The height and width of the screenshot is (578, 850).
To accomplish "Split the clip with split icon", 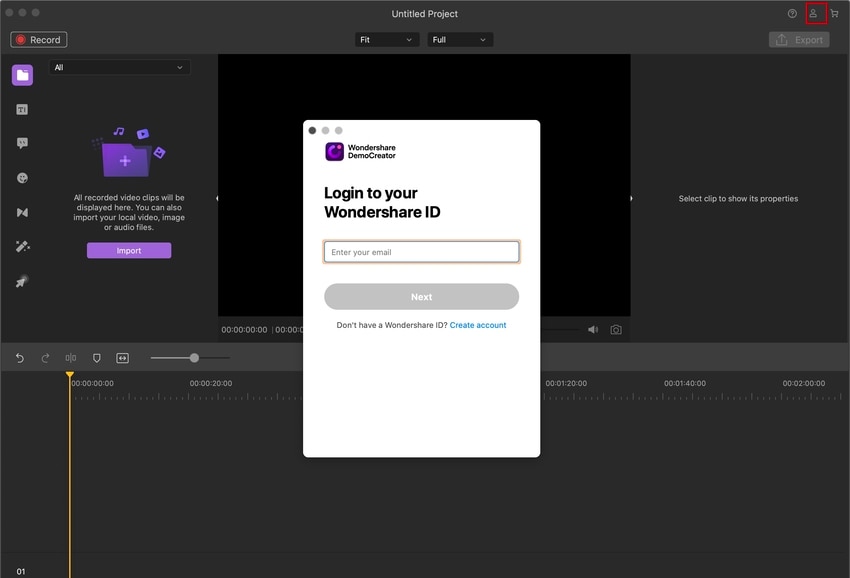I will tap(70, 358).
